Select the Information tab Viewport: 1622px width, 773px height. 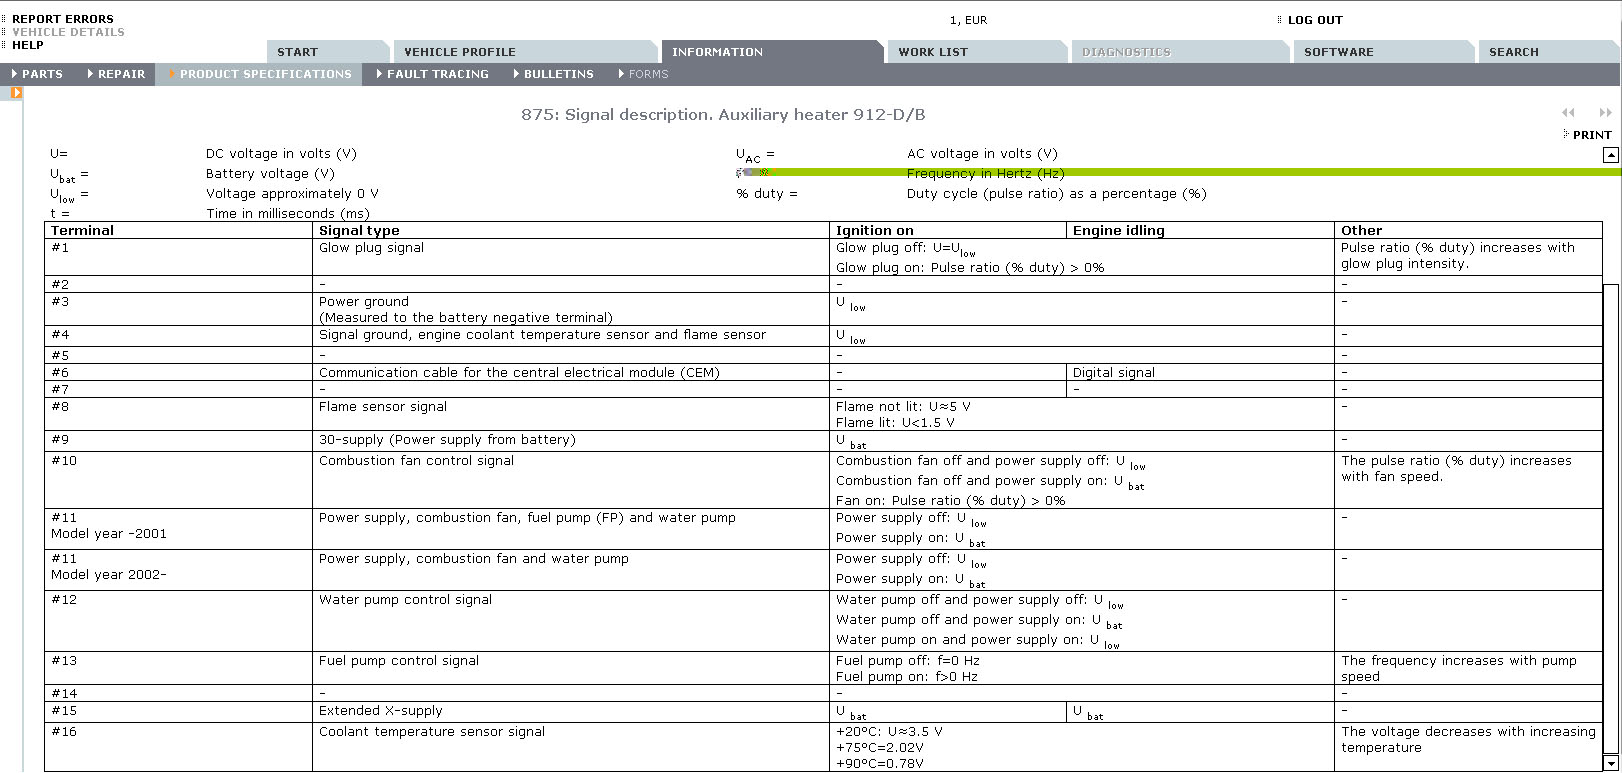[x=717, y=52]
